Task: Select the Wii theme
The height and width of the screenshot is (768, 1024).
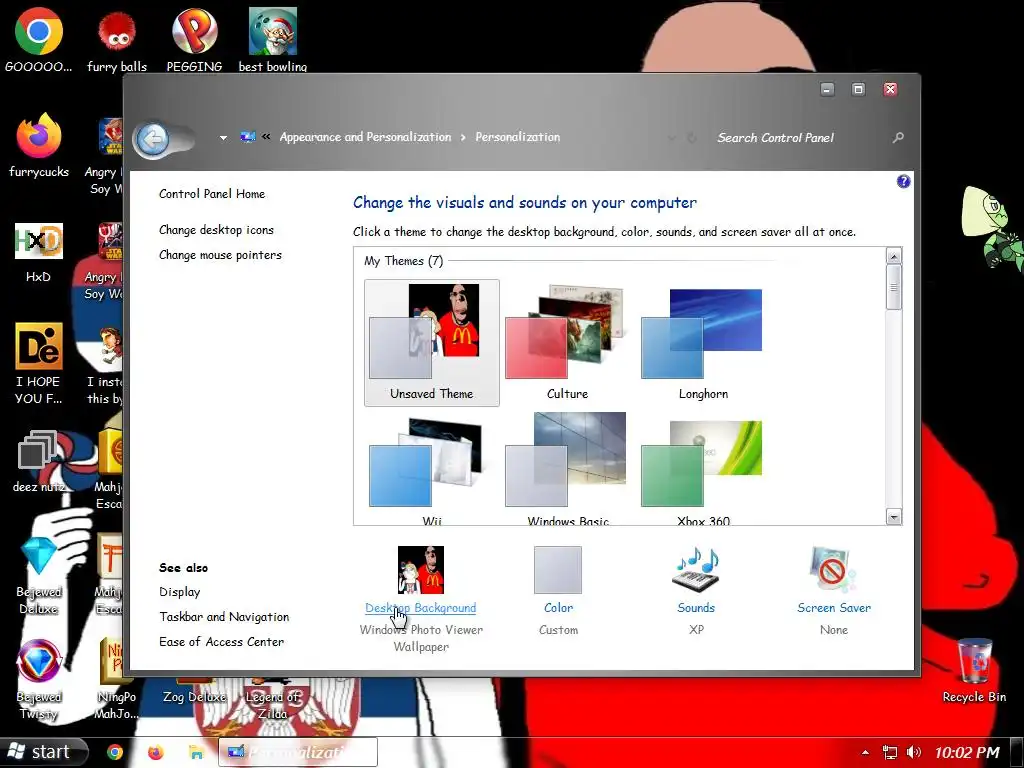Action: [432, 468]
